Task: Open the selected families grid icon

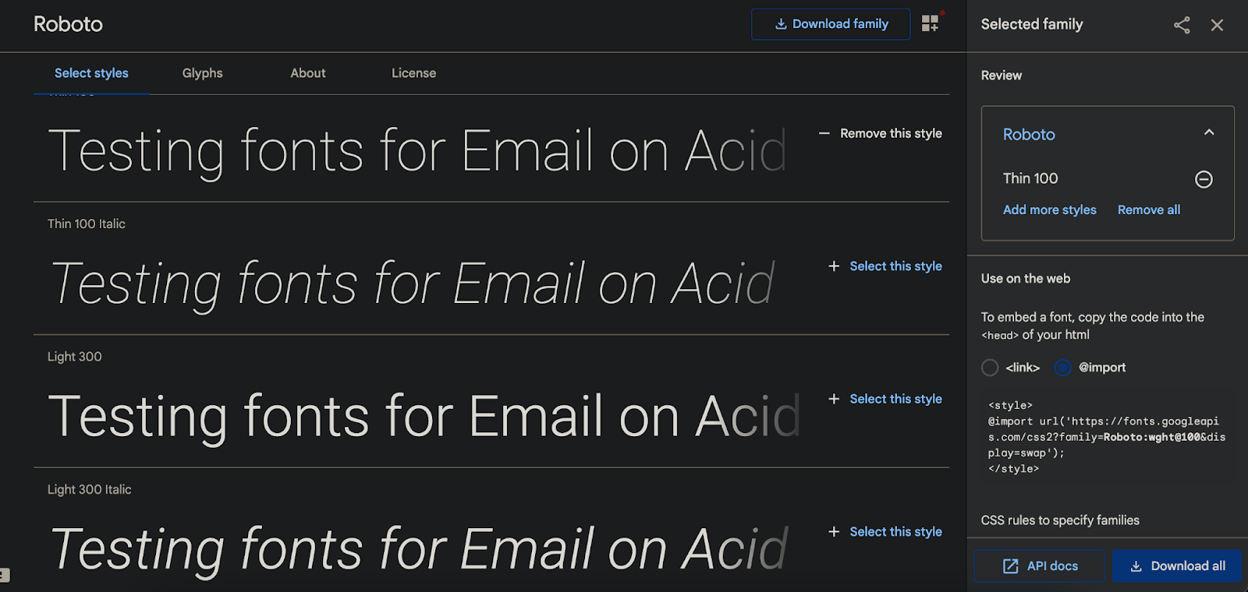Action: pos(930,24)
